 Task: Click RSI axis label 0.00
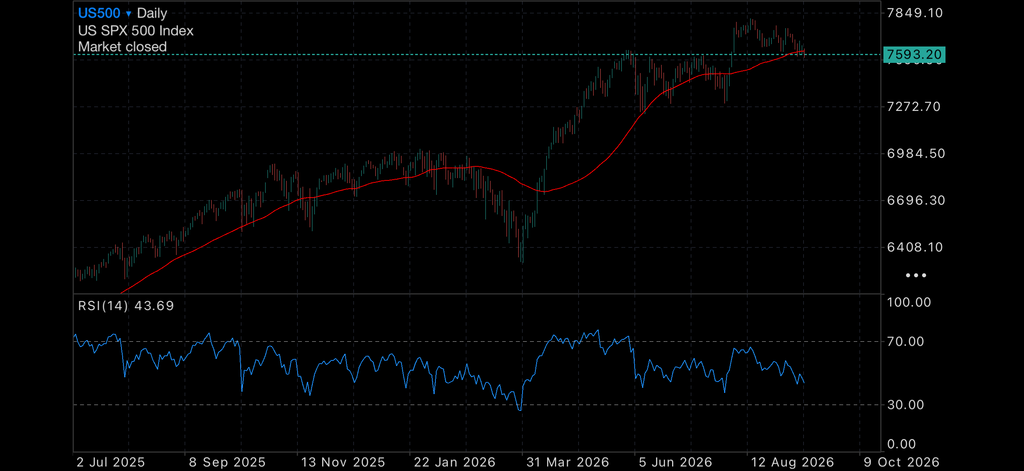903,444
